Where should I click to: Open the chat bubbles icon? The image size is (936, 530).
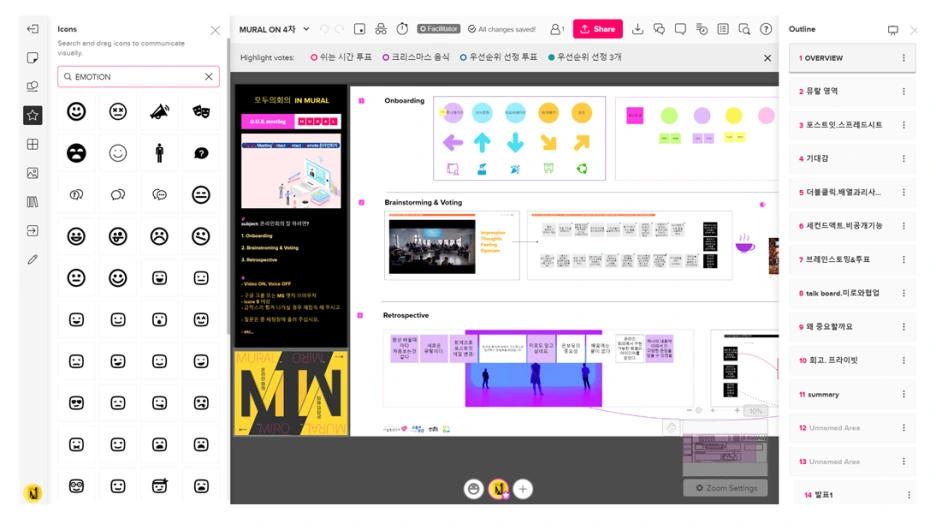click(659, 29)
